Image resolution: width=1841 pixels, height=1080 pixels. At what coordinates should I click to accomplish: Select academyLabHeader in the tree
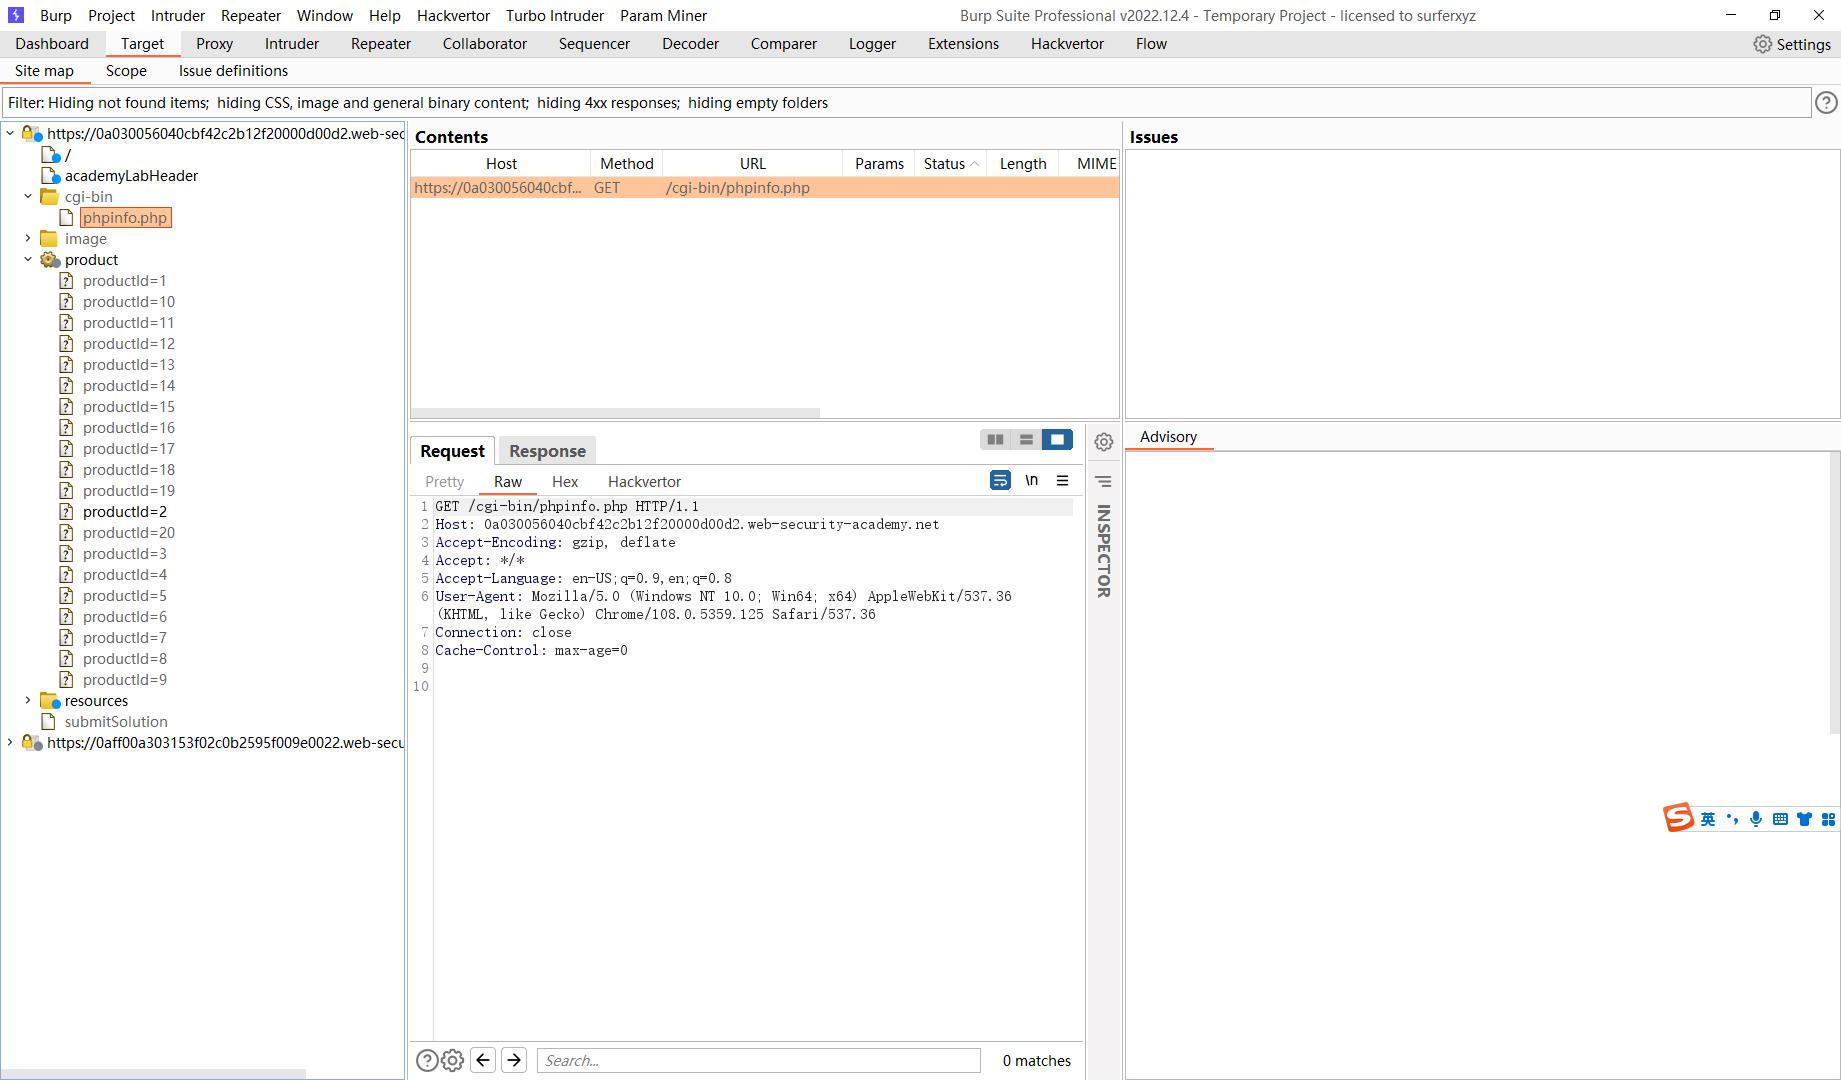pos(131,175)
